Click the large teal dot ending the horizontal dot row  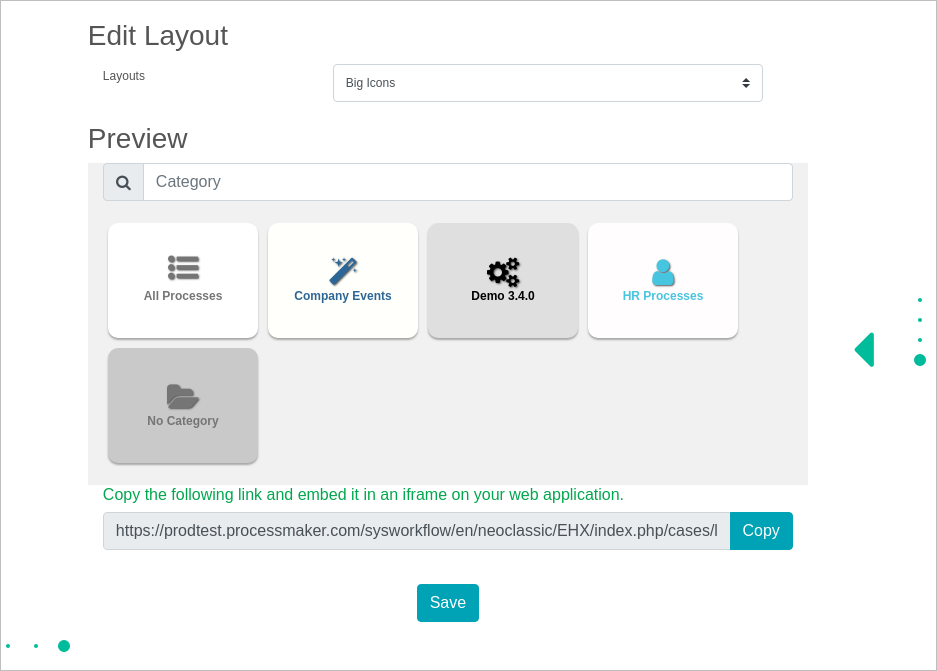[64, 646]
